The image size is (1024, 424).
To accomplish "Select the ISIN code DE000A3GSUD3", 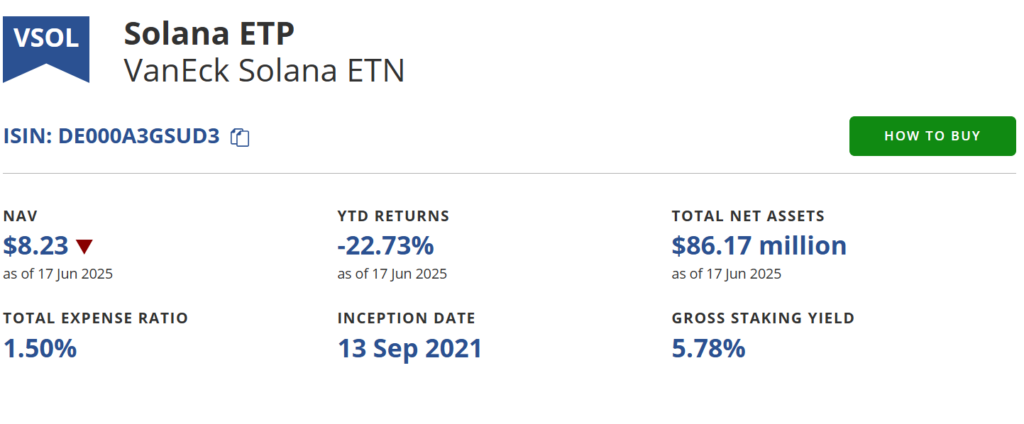I will (138, 137).
